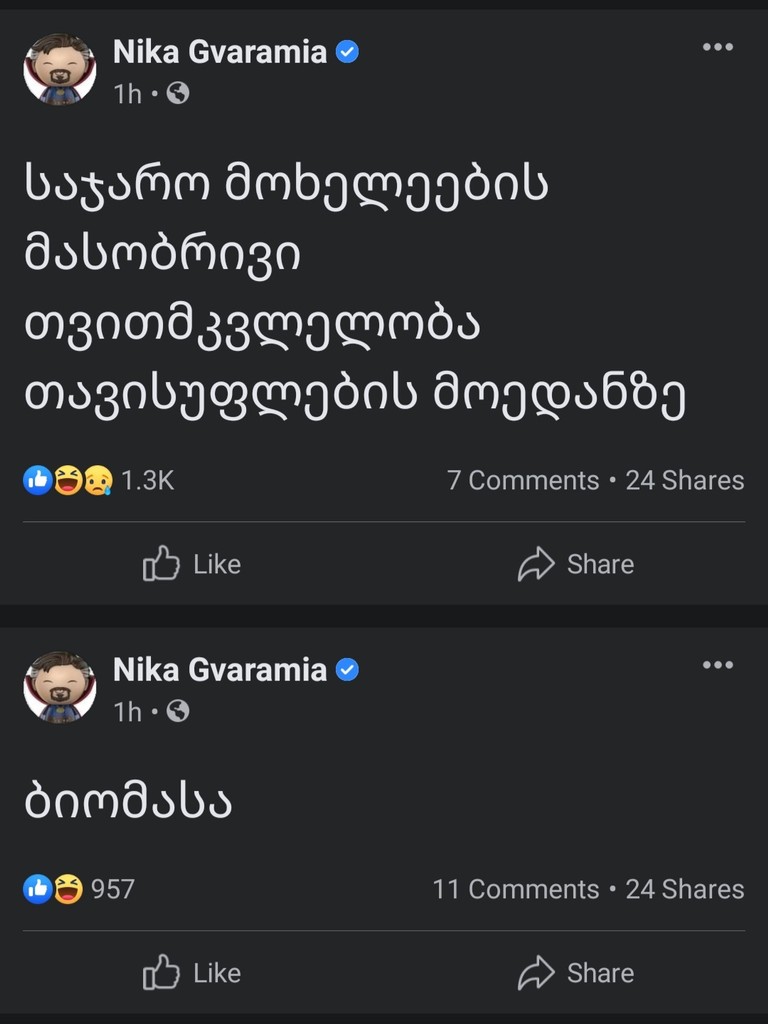Screen dimensions: 768x1024
Task: Open 7 Comments on first post
Action: (522, 481)
